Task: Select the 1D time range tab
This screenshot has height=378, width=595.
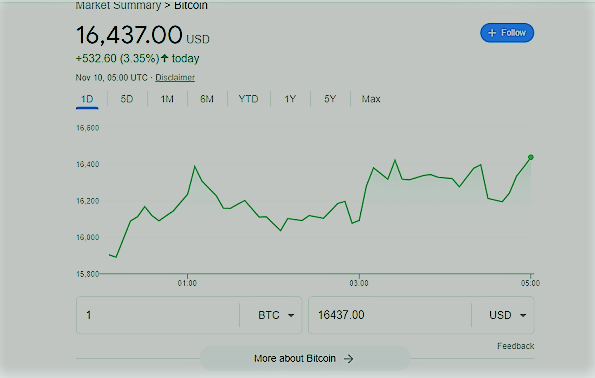Action: pyautogui.click(x=87, y=99)
